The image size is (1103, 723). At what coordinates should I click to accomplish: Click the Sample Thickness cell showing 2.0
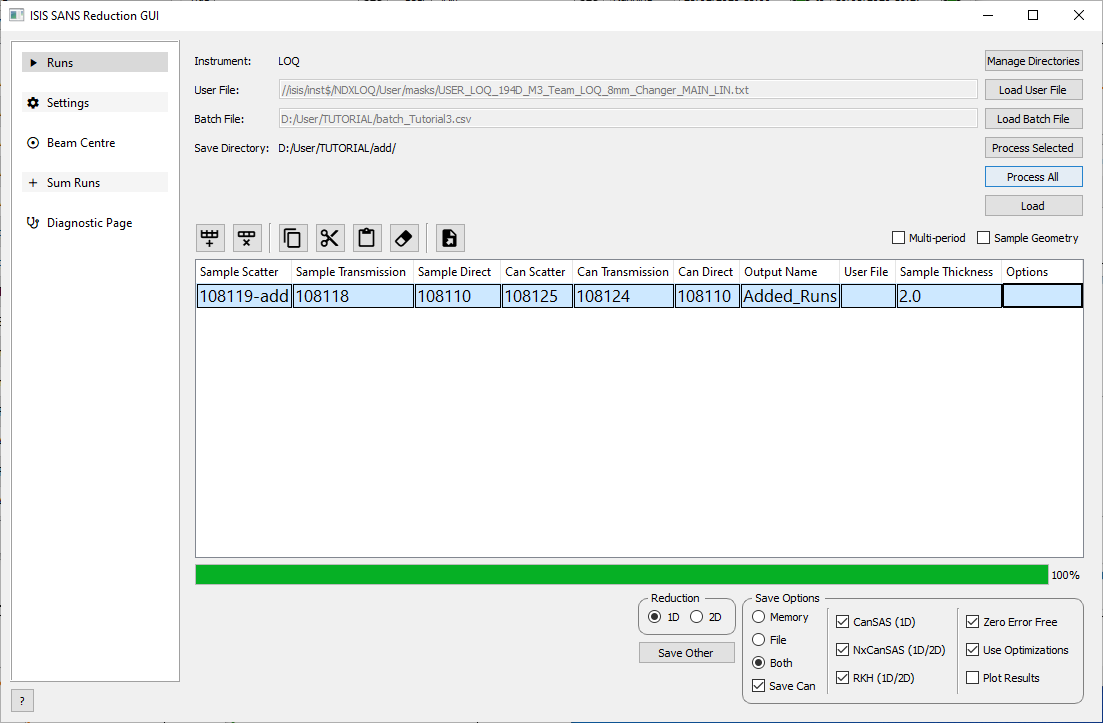[948, 296]
